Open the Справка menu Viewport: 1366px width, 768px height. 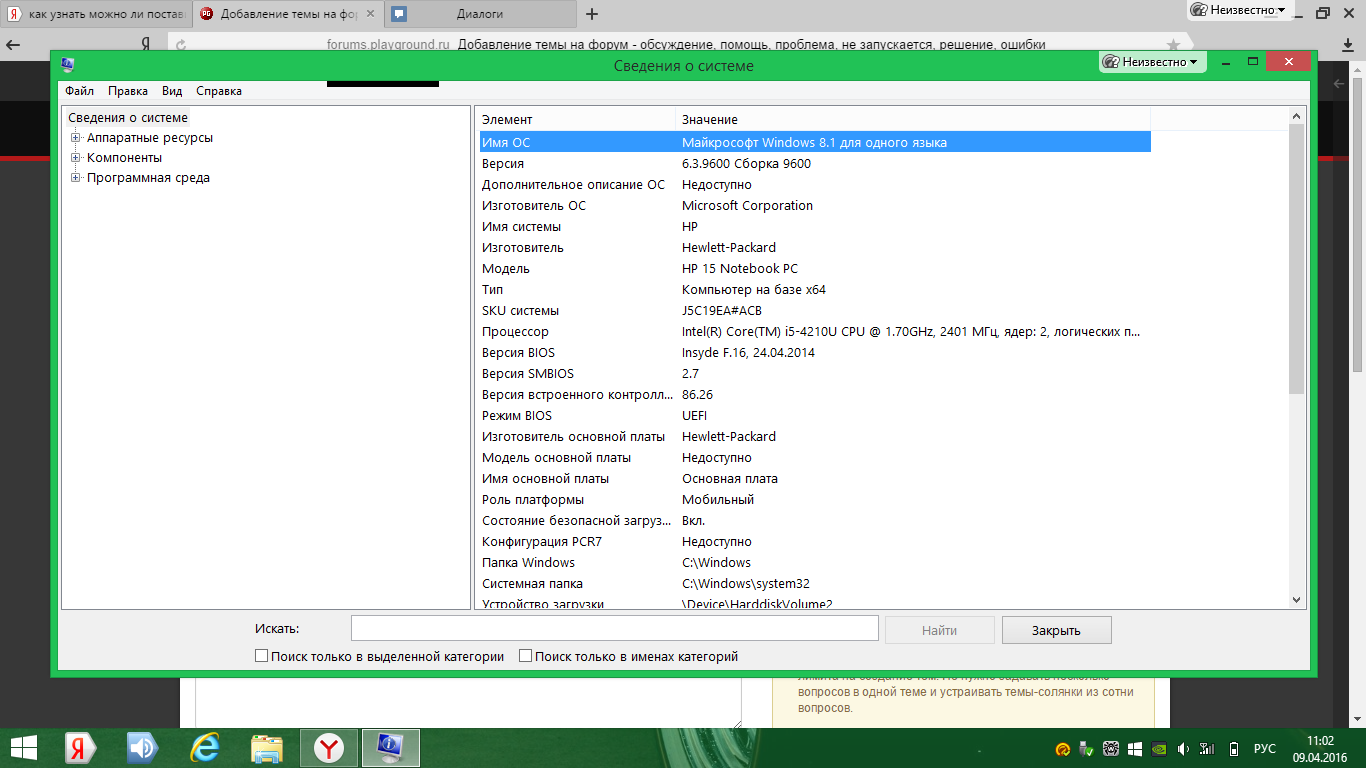coord(219,91)
